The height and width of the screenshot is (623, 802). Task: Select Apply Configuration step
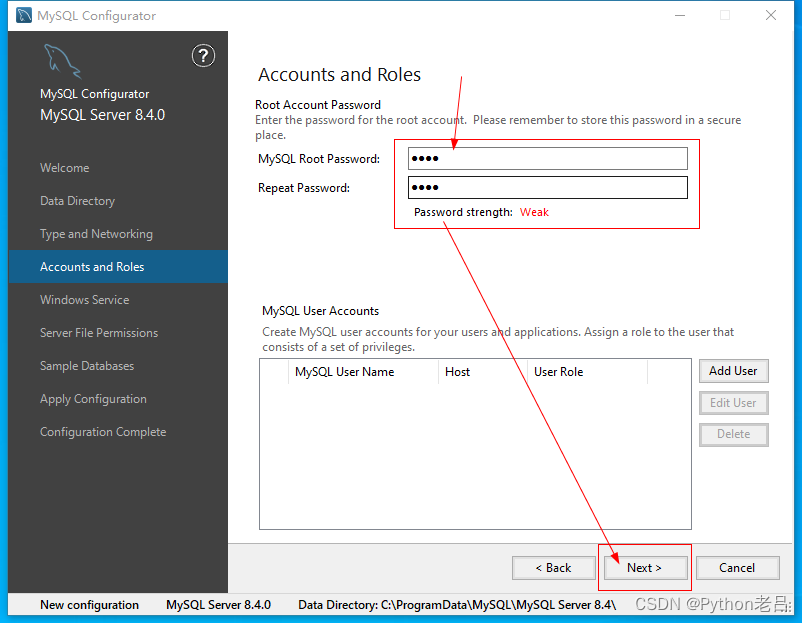tap(93, 398)
